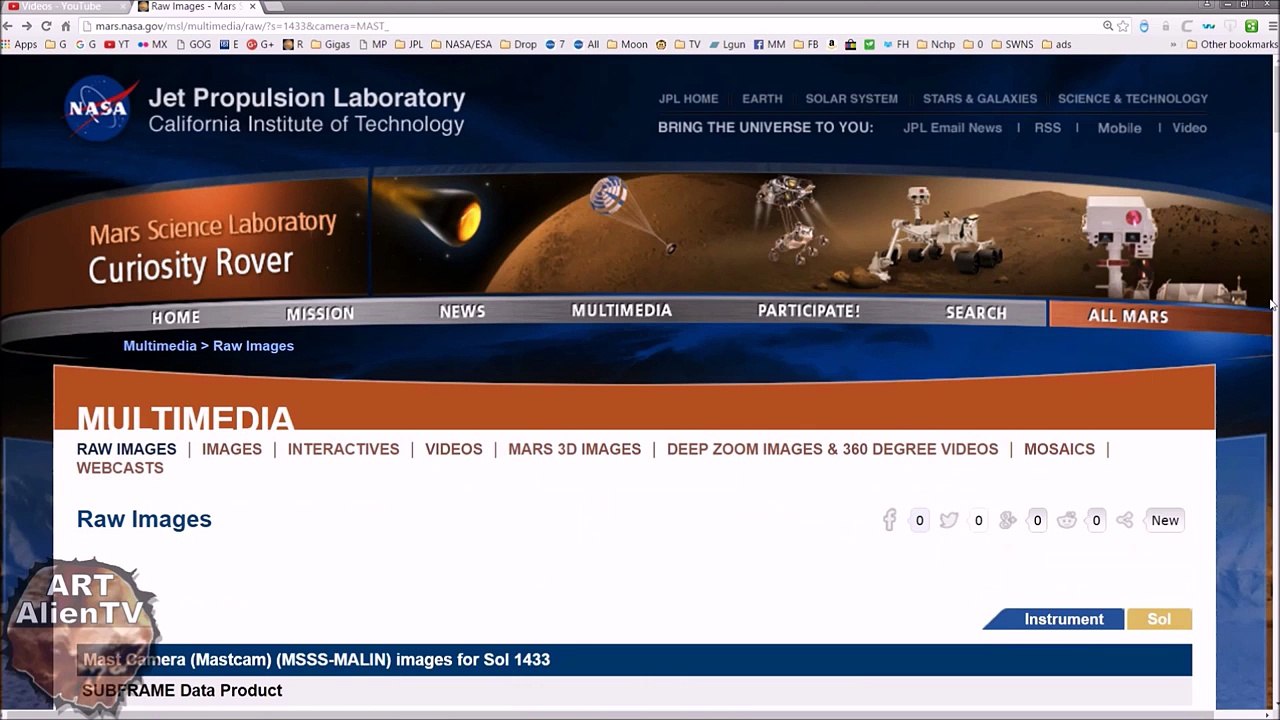1280x720 pixels.
Task: Click the address bar URL field
Action: click(x=590, y=26)
